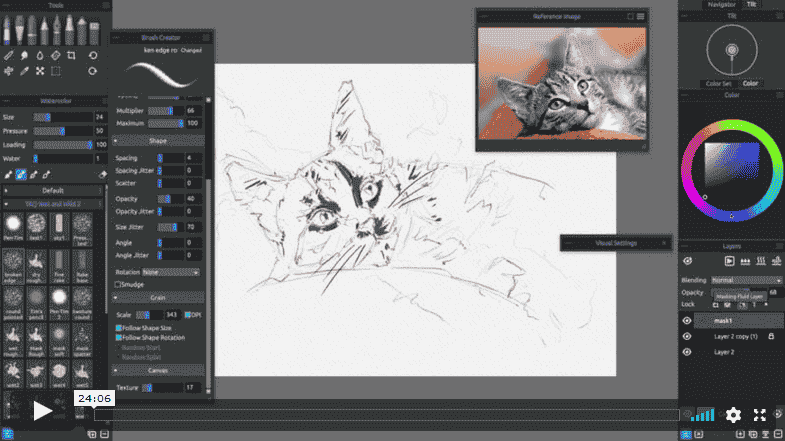Click the undo arrow in Tools panel

tap(93, 56)
